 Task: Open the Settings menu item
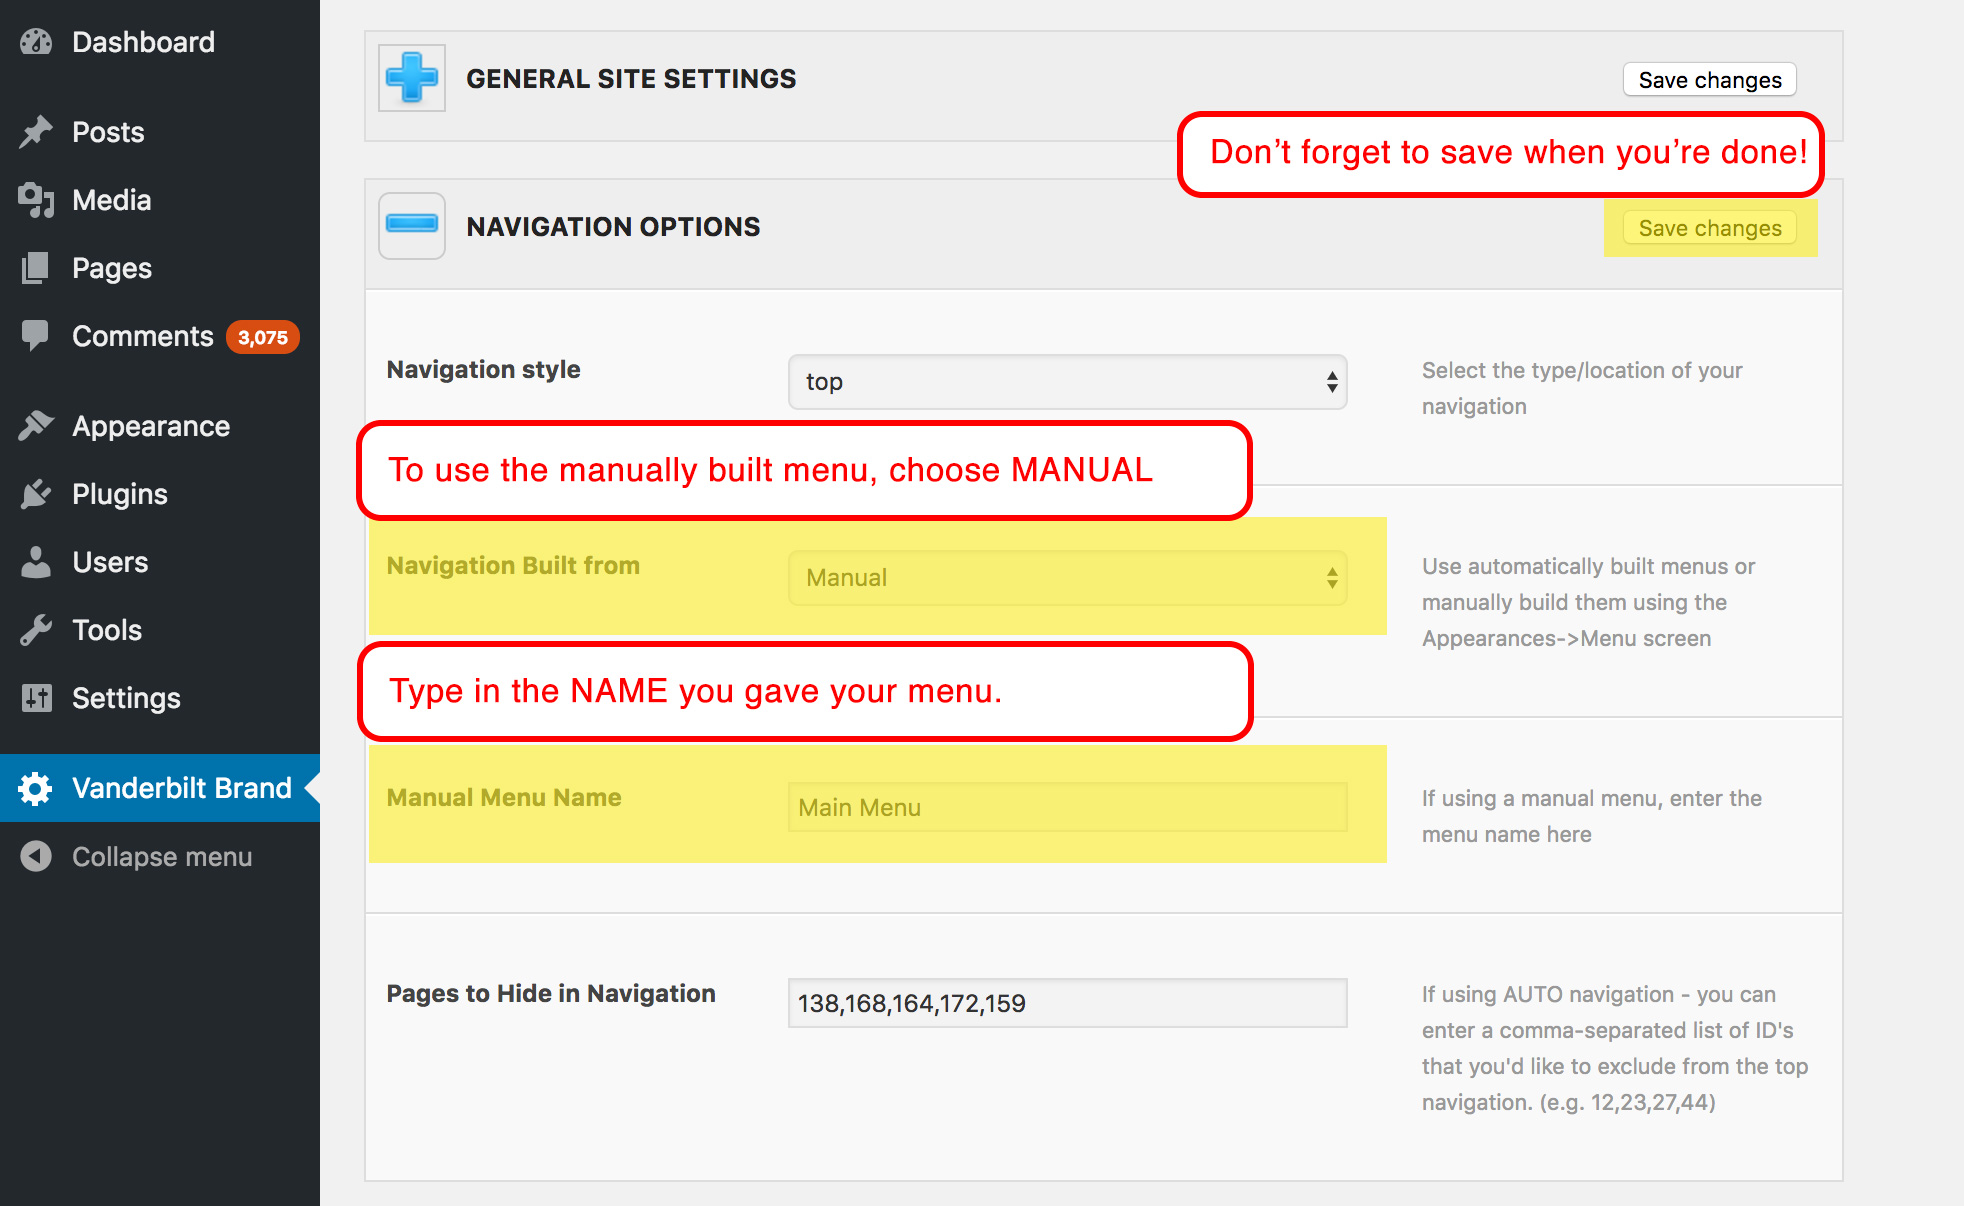click(x=126, y=698)
